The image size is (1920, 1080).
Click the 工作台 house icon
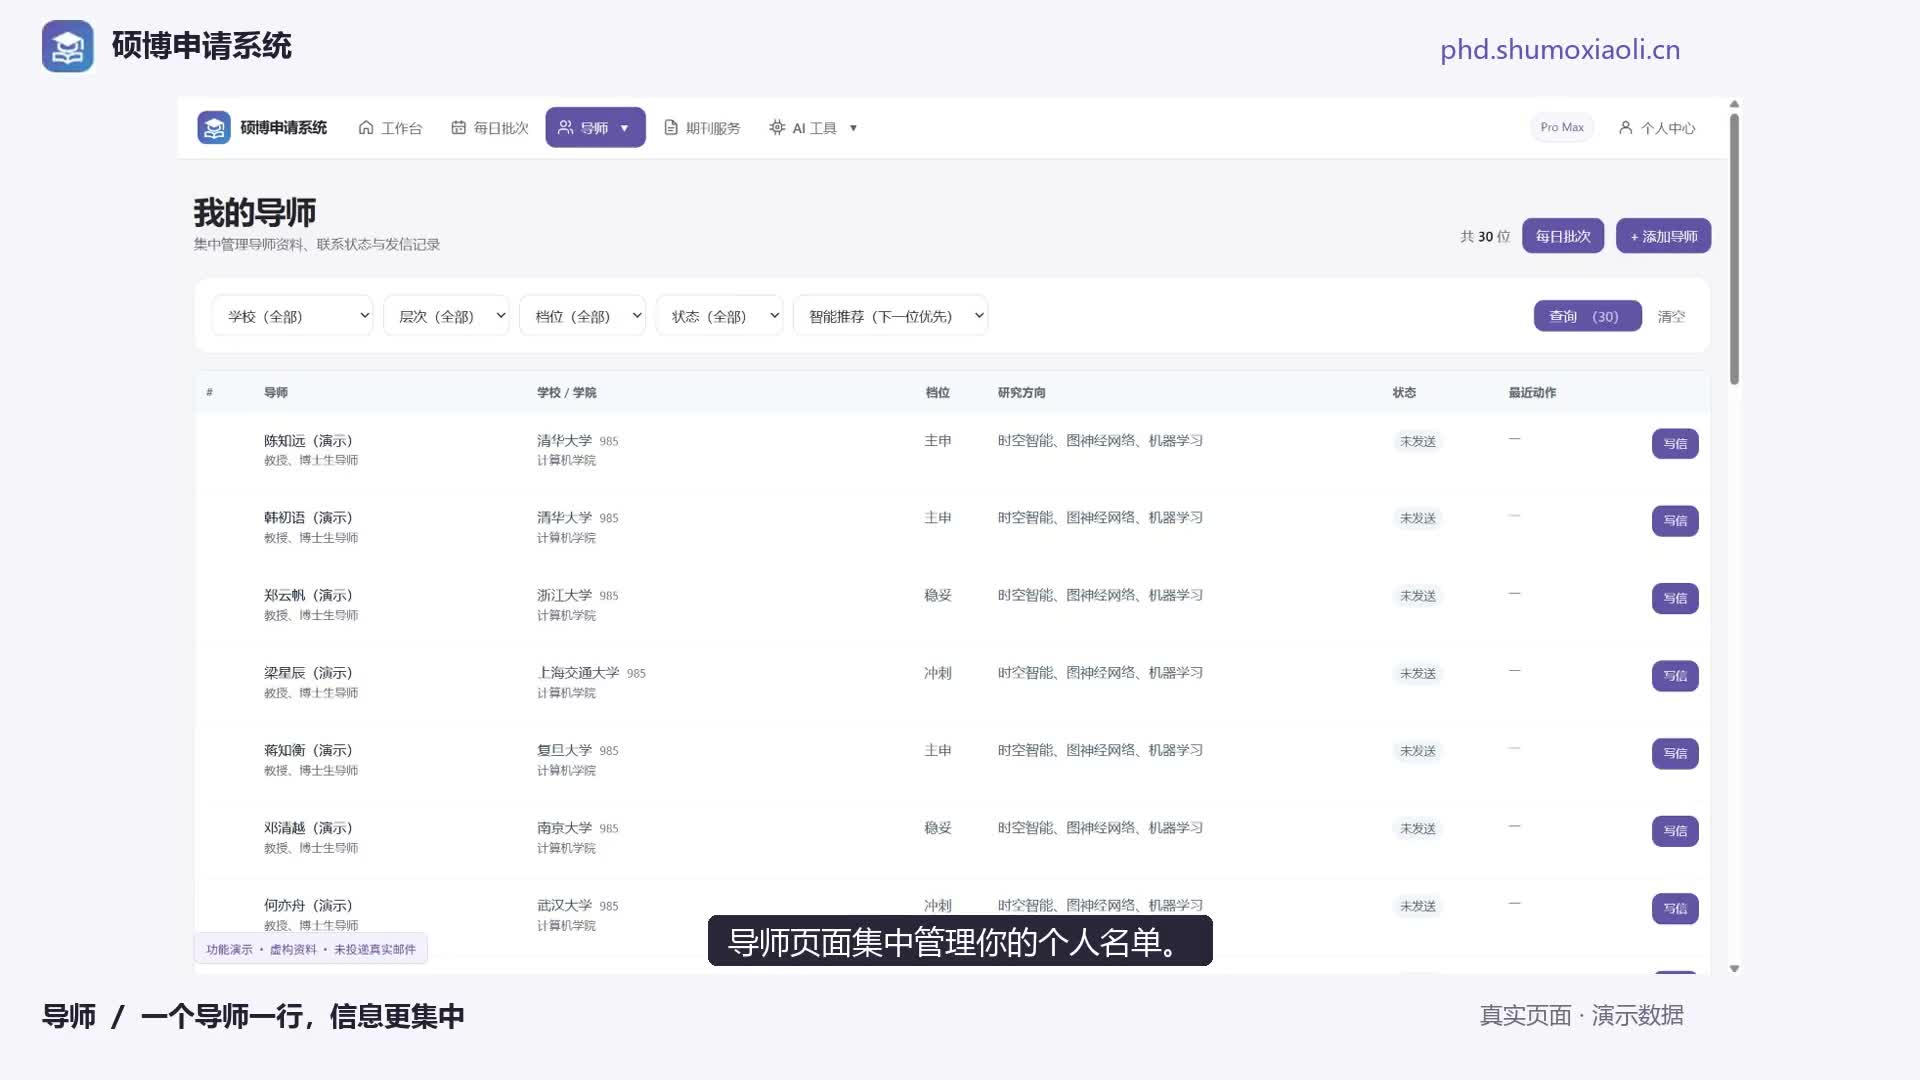[x=366, y=127]
